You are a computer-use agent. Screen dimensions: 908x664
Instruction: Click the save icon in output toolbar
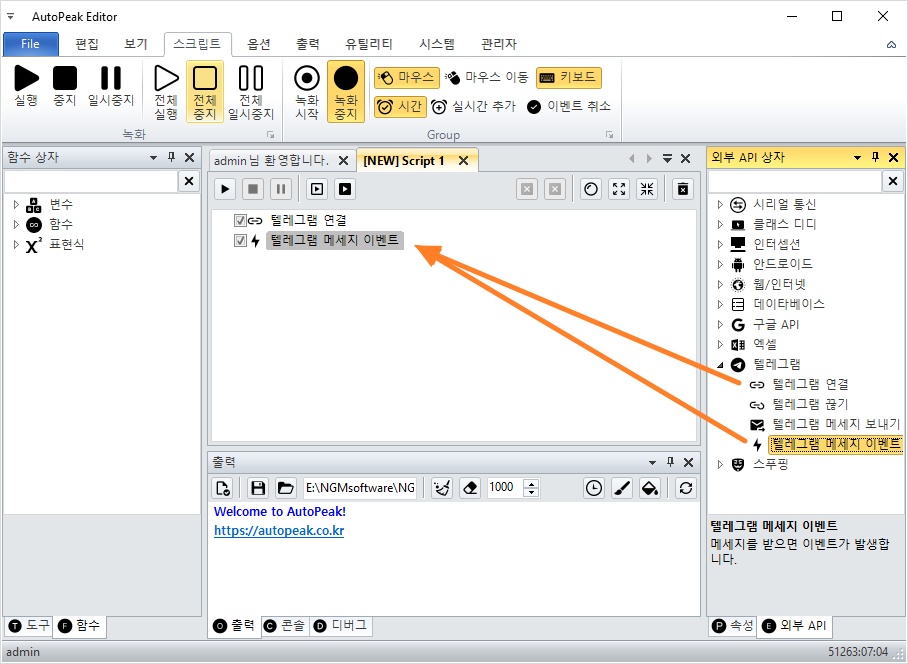258,488
